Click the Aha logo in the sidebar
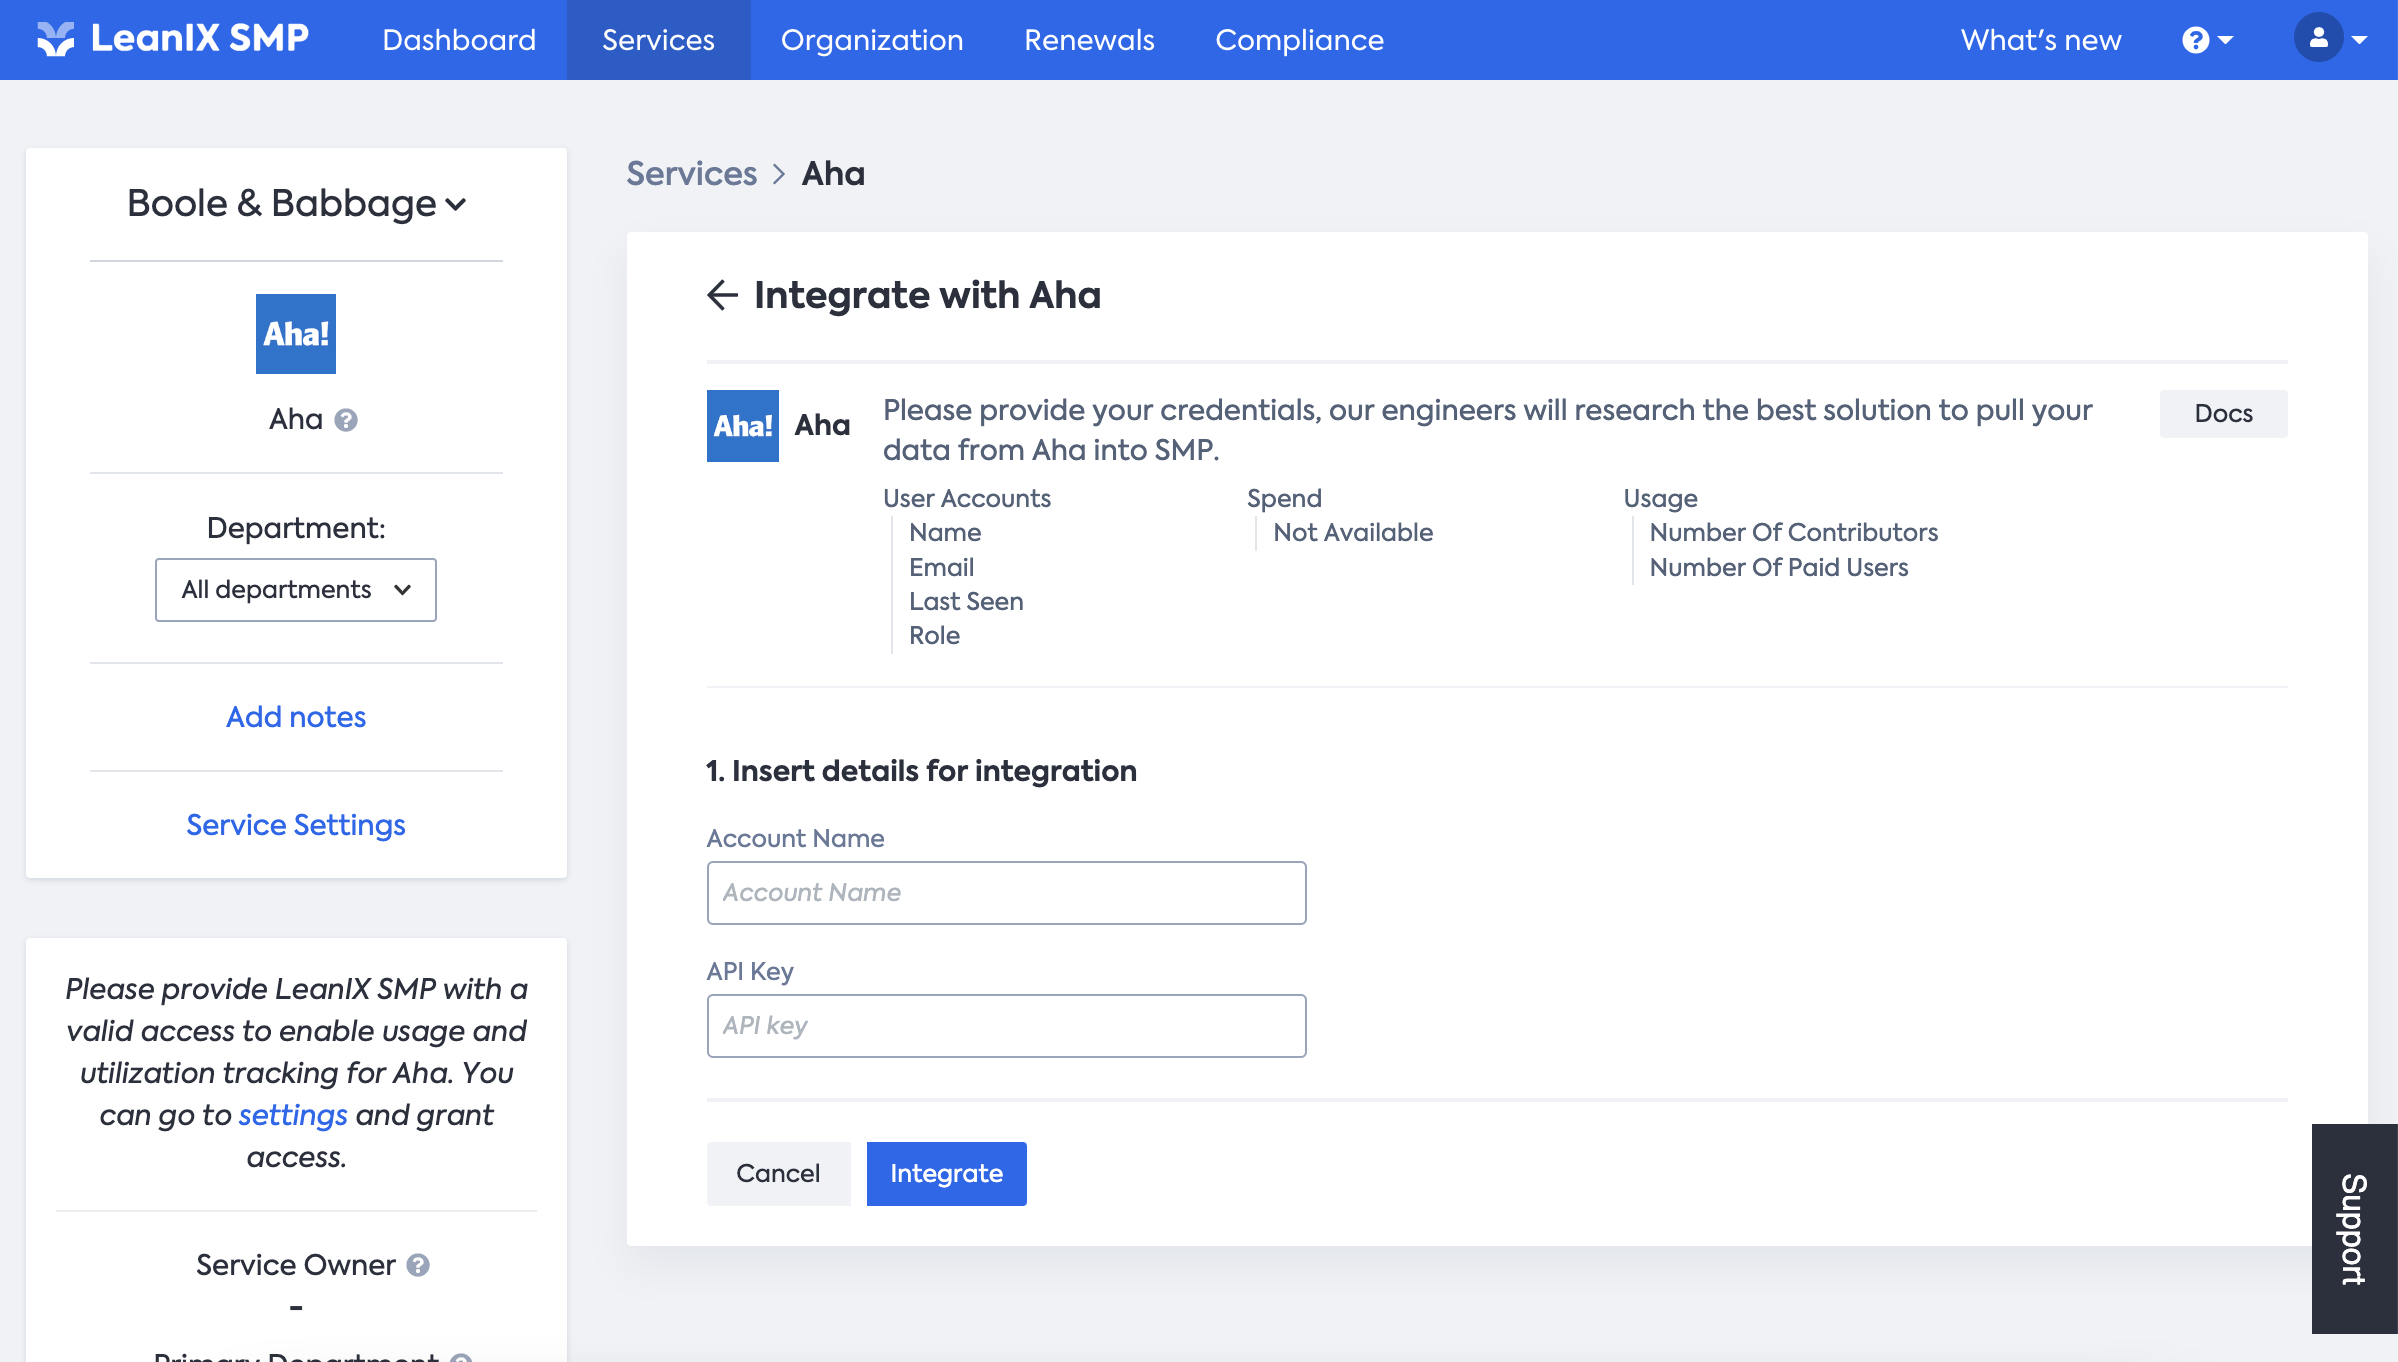The height and width of the screenshot is (1362, 2398). tap(295, 334)
